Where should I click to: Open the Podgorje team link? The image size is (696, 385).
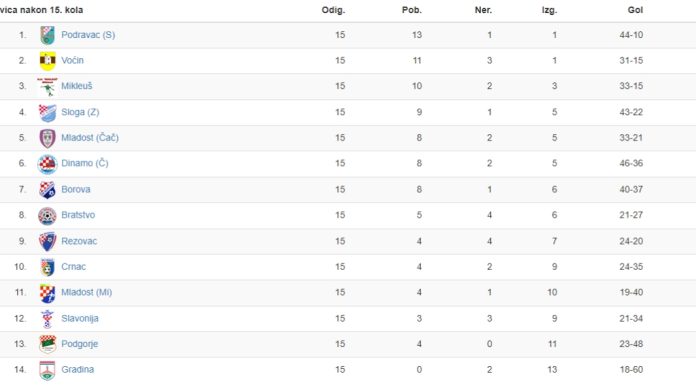pyautogui.click(x=79, y=344)
